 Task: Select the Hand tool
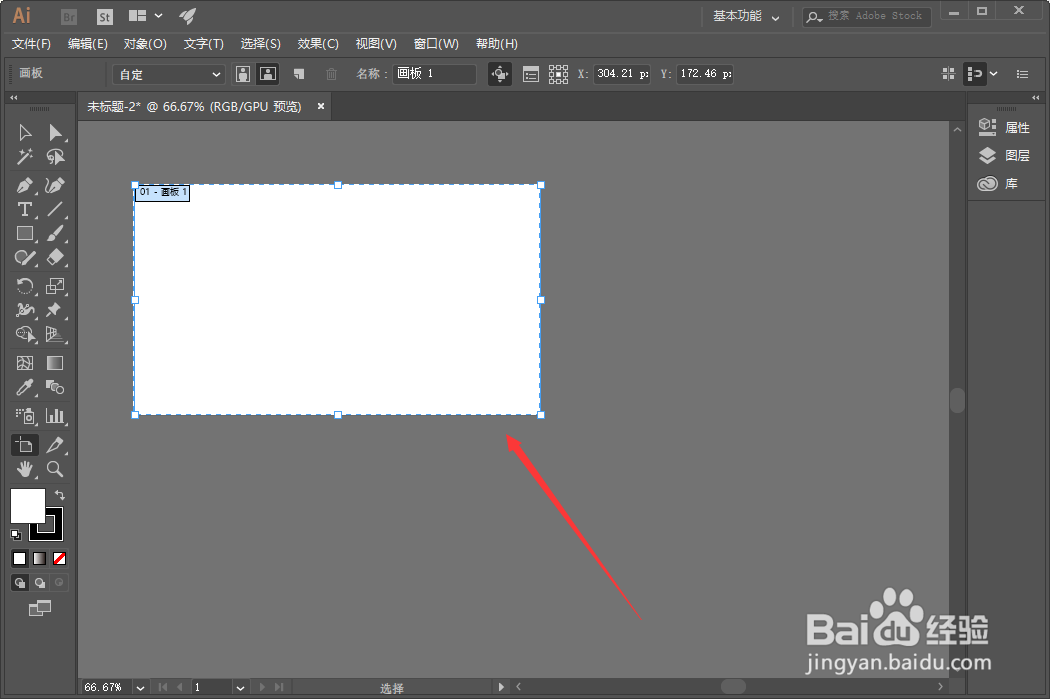(x=25, y=469)
